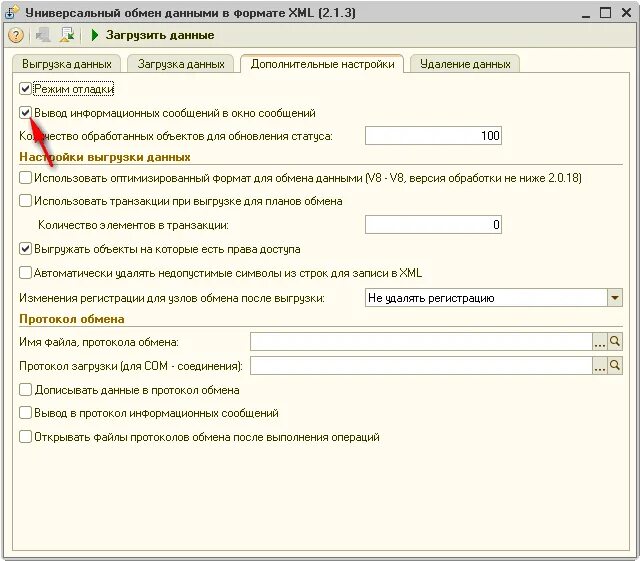
Task: Toggle Режим отладки checkbox
Action: (25, 89)
